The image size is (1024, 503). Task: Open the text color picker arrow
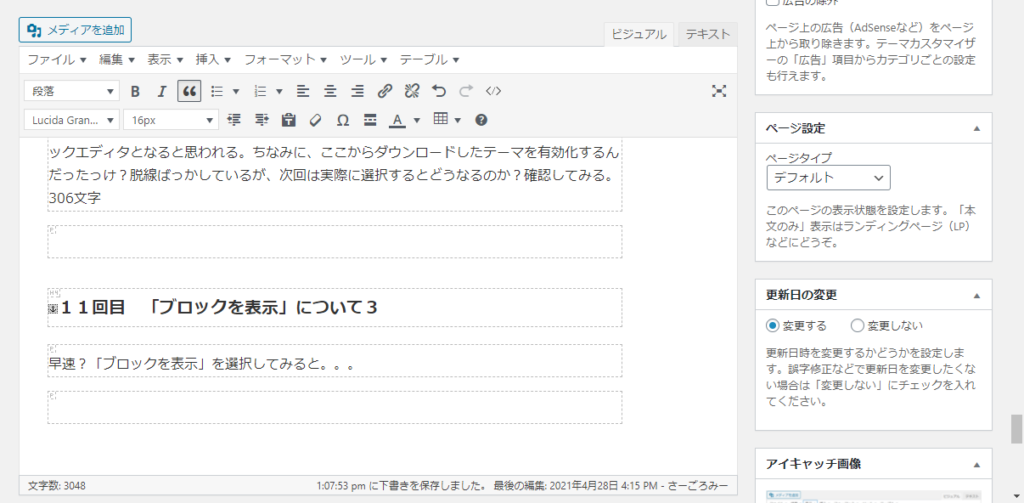click(x=416, y=120)
